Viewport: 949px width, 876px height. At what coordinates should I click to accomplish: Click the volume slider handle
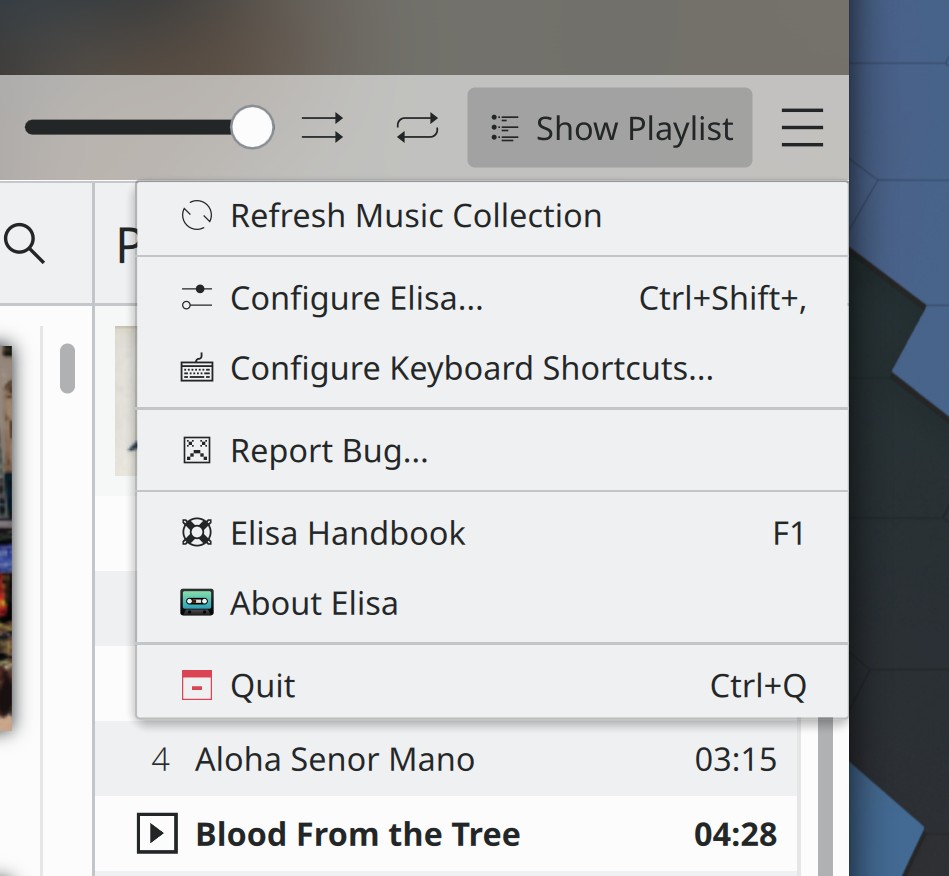[252, 128]
